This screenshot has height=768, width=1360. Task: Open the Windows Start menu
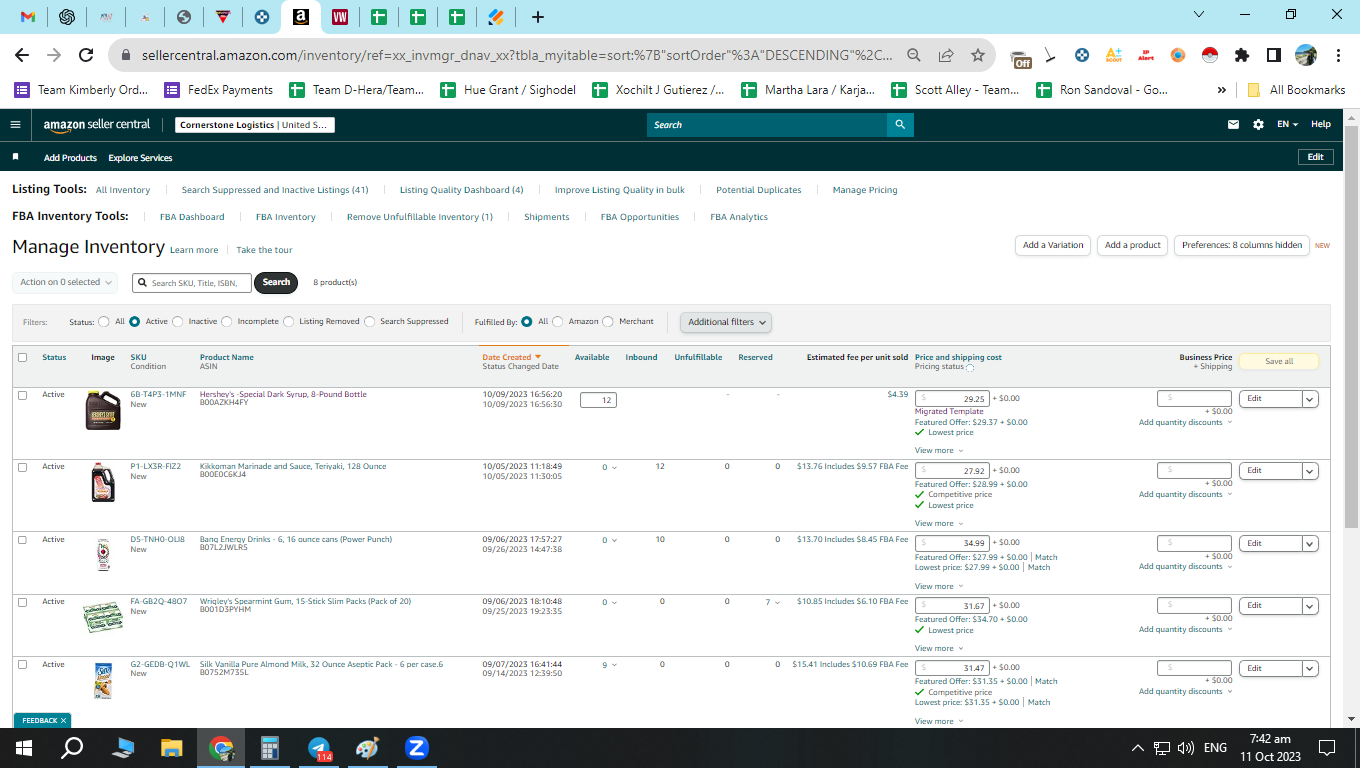point(24,747)
